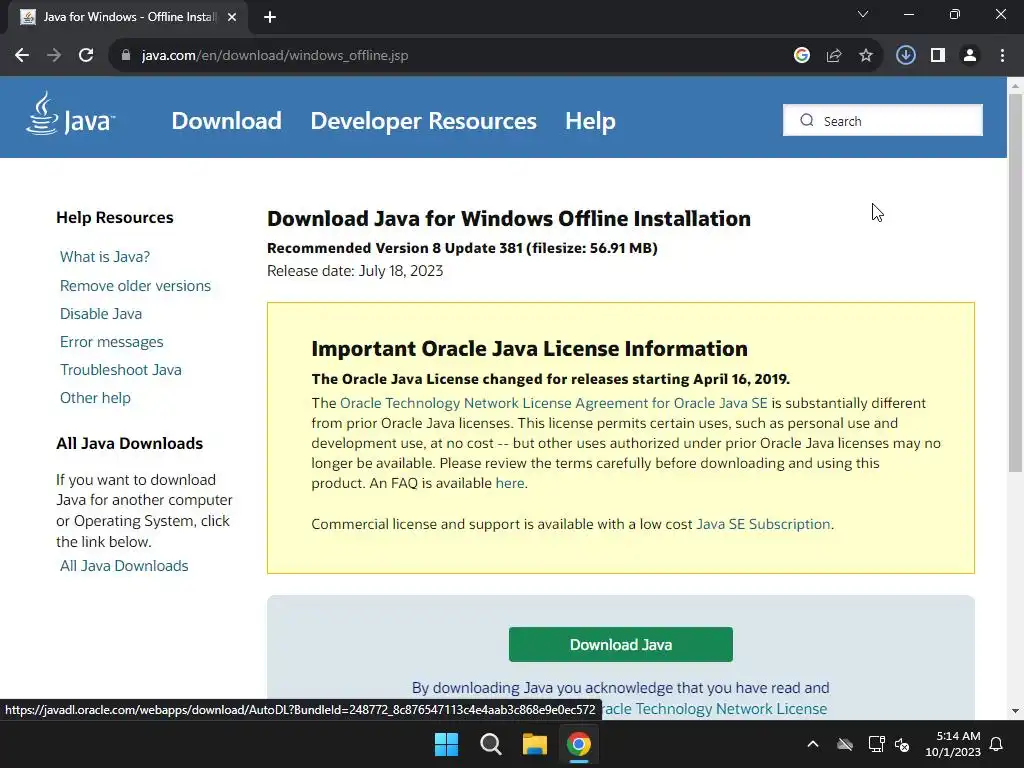The width and height of the screenshot is (1024, 768).
Task: Share this page icon
Action: click(834, 56)
